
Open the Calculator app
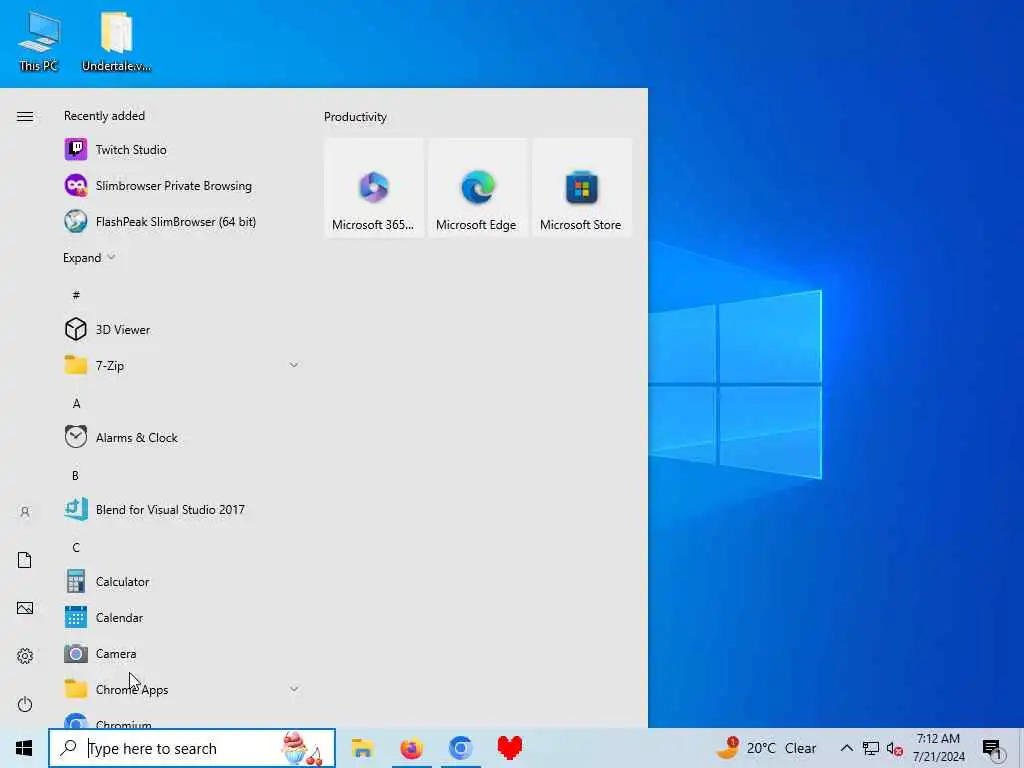click(183, 581)
